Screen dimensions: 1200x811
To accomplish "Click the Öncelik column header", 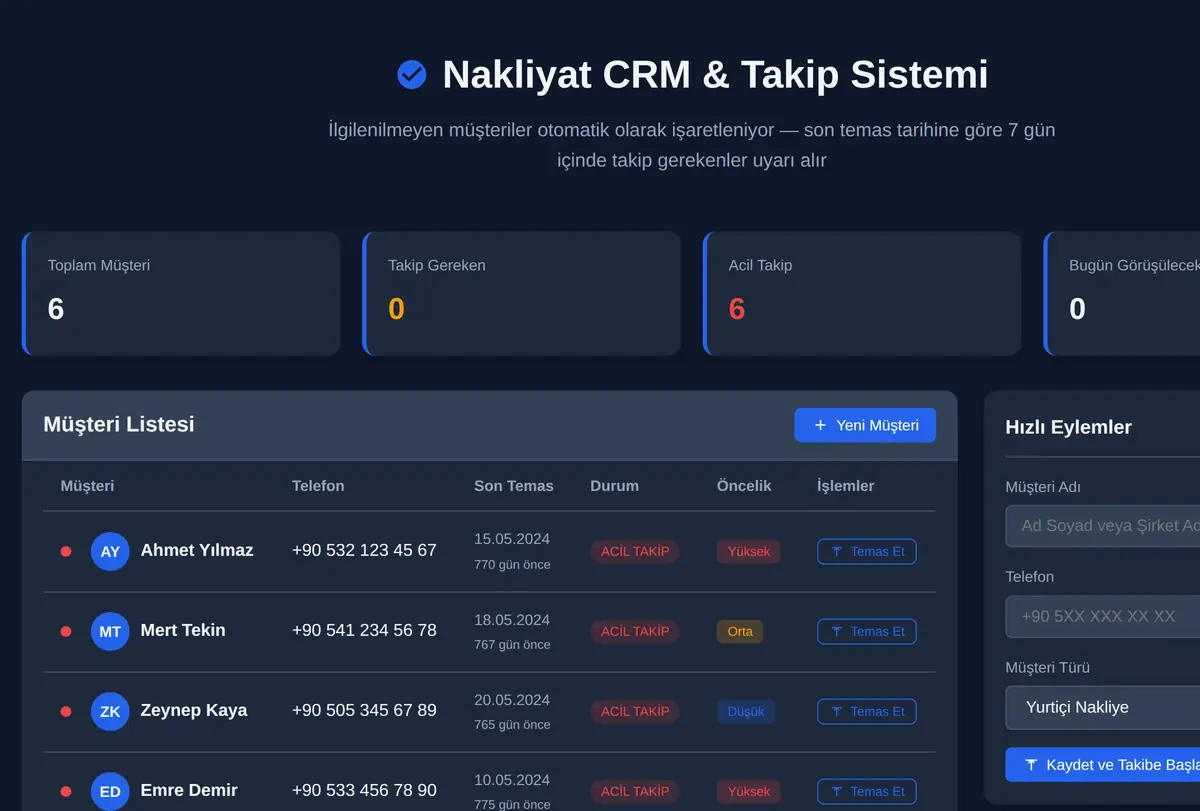I will click(744, 486).
